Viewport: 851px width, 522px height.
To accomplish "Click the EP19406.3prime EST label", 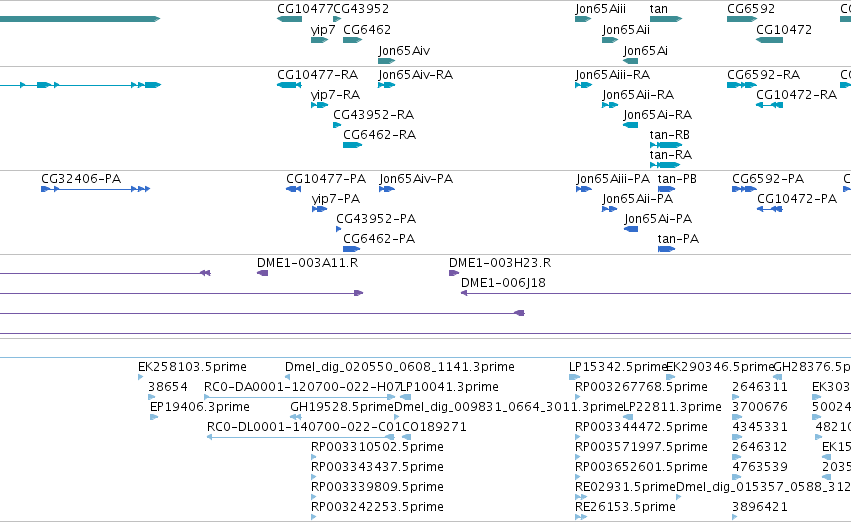I will [x=200, y=407].
